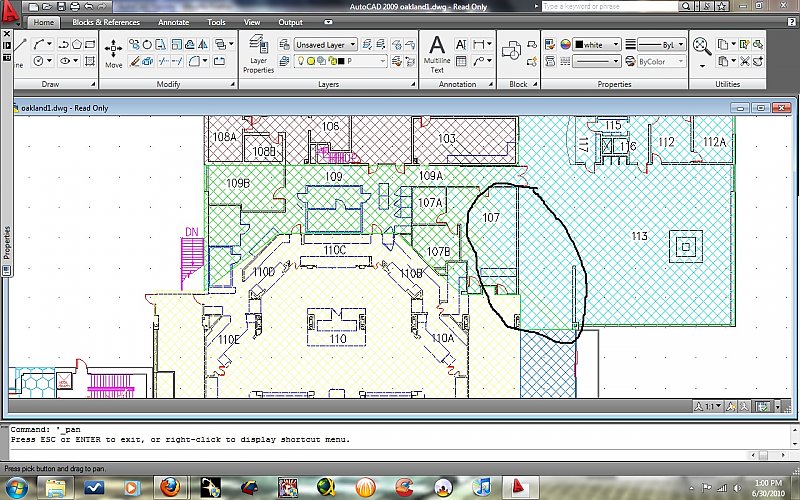This screenshot has width=800, height=500.
Task: Toggle Properties palette auto-hide button
Action: tap(7, 45)
